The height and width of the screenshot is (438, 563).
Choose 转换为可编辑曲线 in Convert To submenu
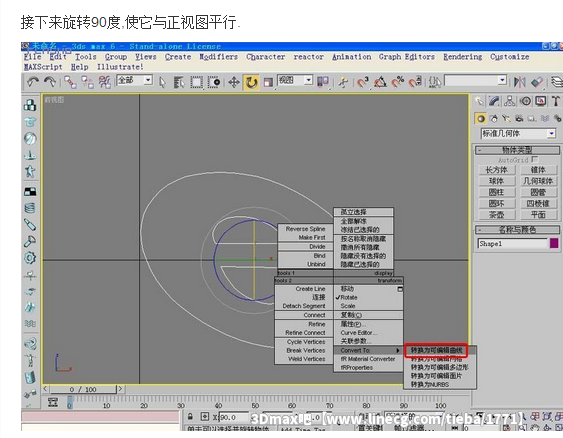pyautogui.click(x=437, y=350)
